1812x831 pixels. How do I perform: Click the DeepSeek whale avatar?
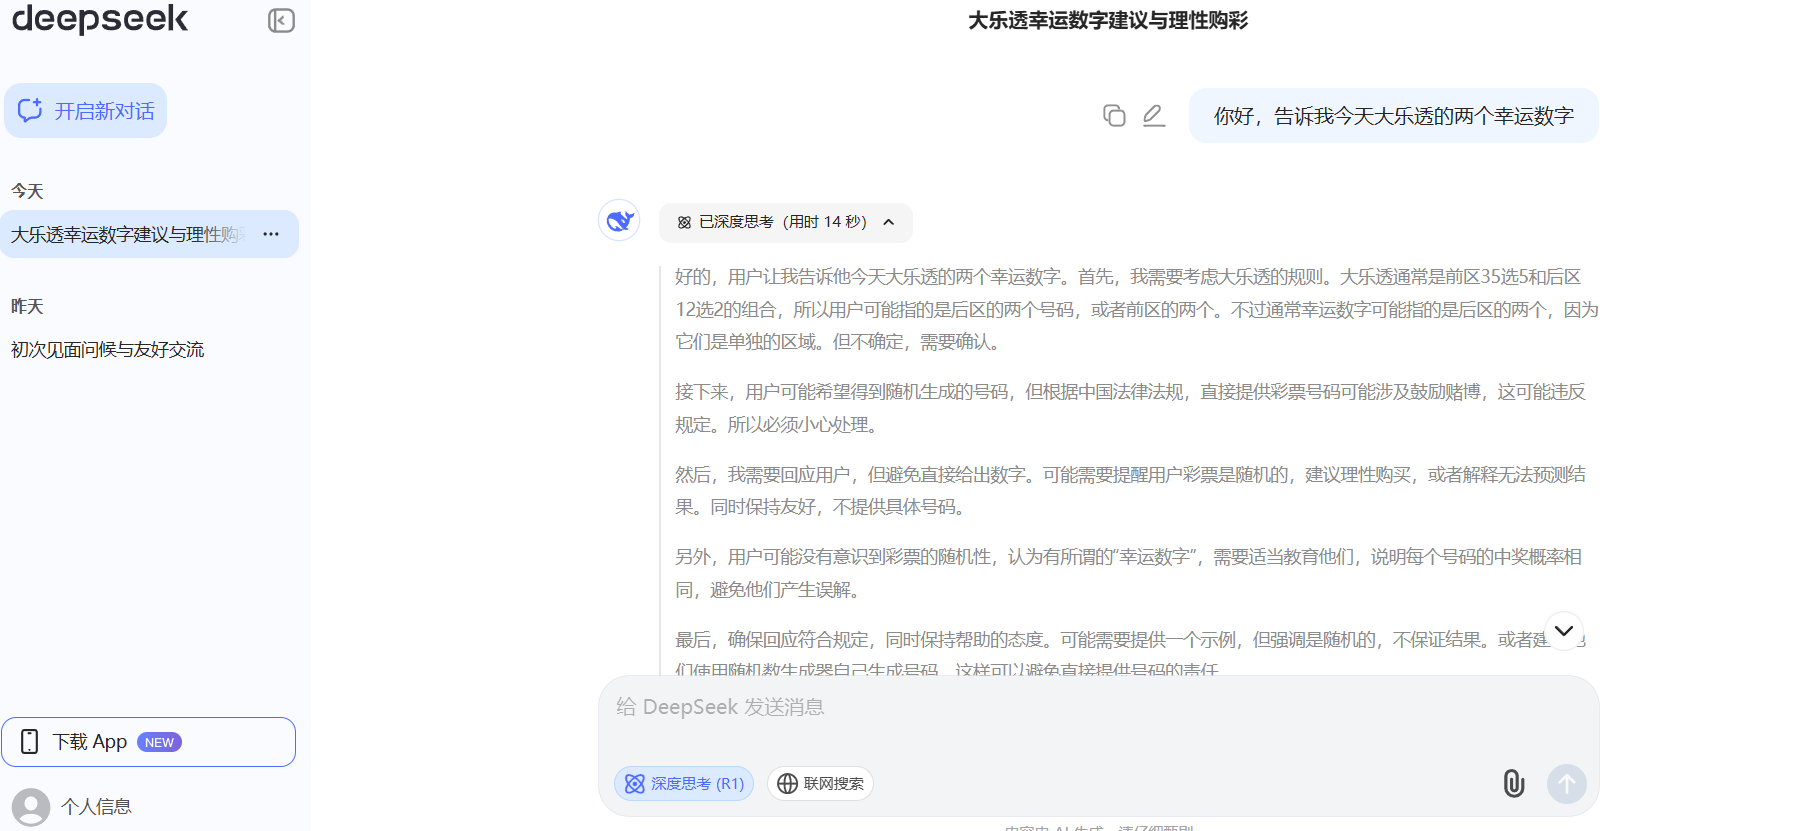tap(619, 220)
